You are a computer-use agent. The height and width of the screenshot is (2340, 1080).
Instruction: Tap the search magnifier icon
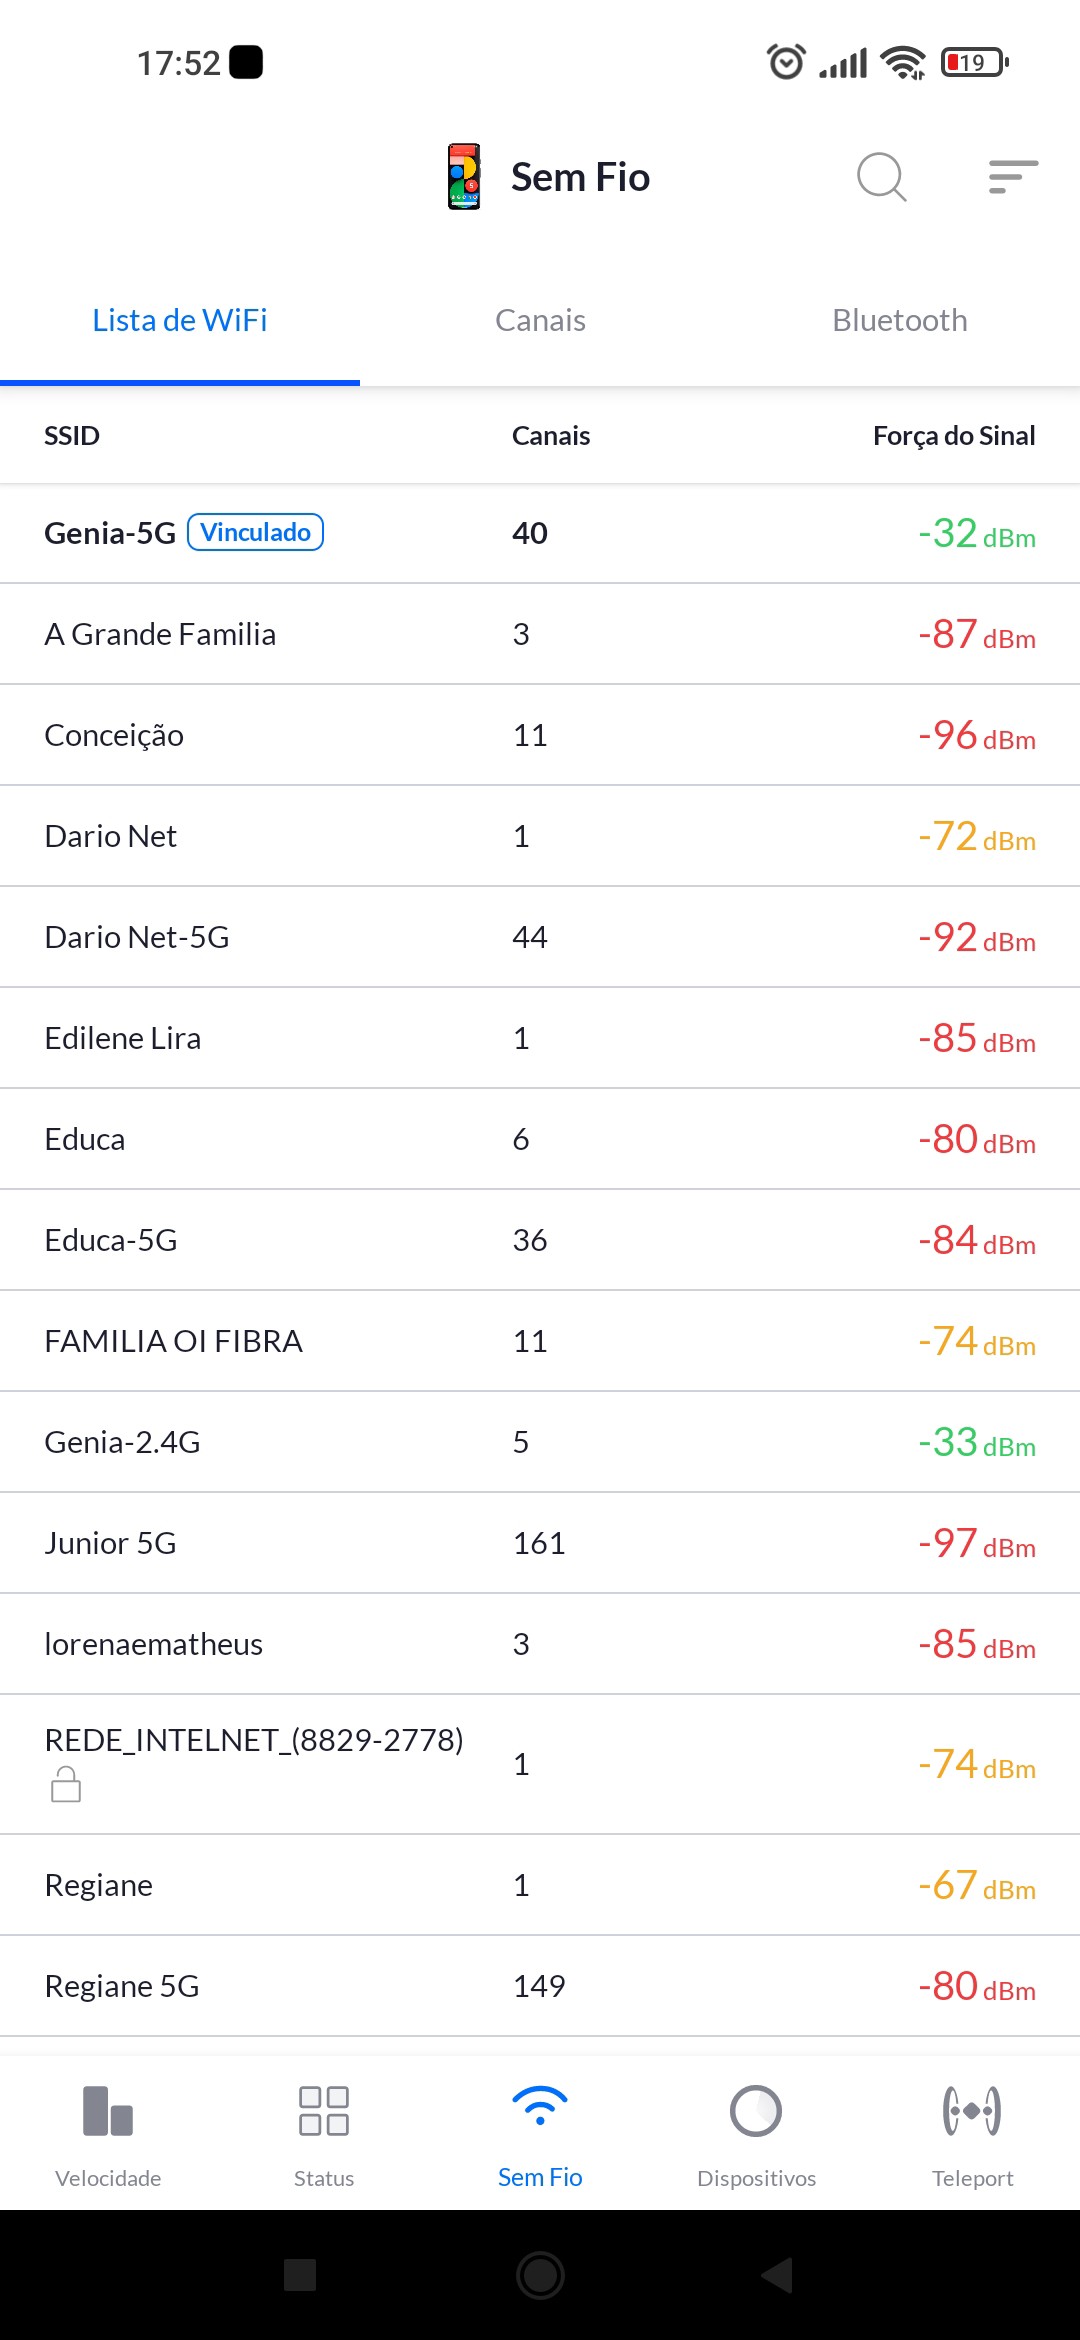click(x=881, y=177)
